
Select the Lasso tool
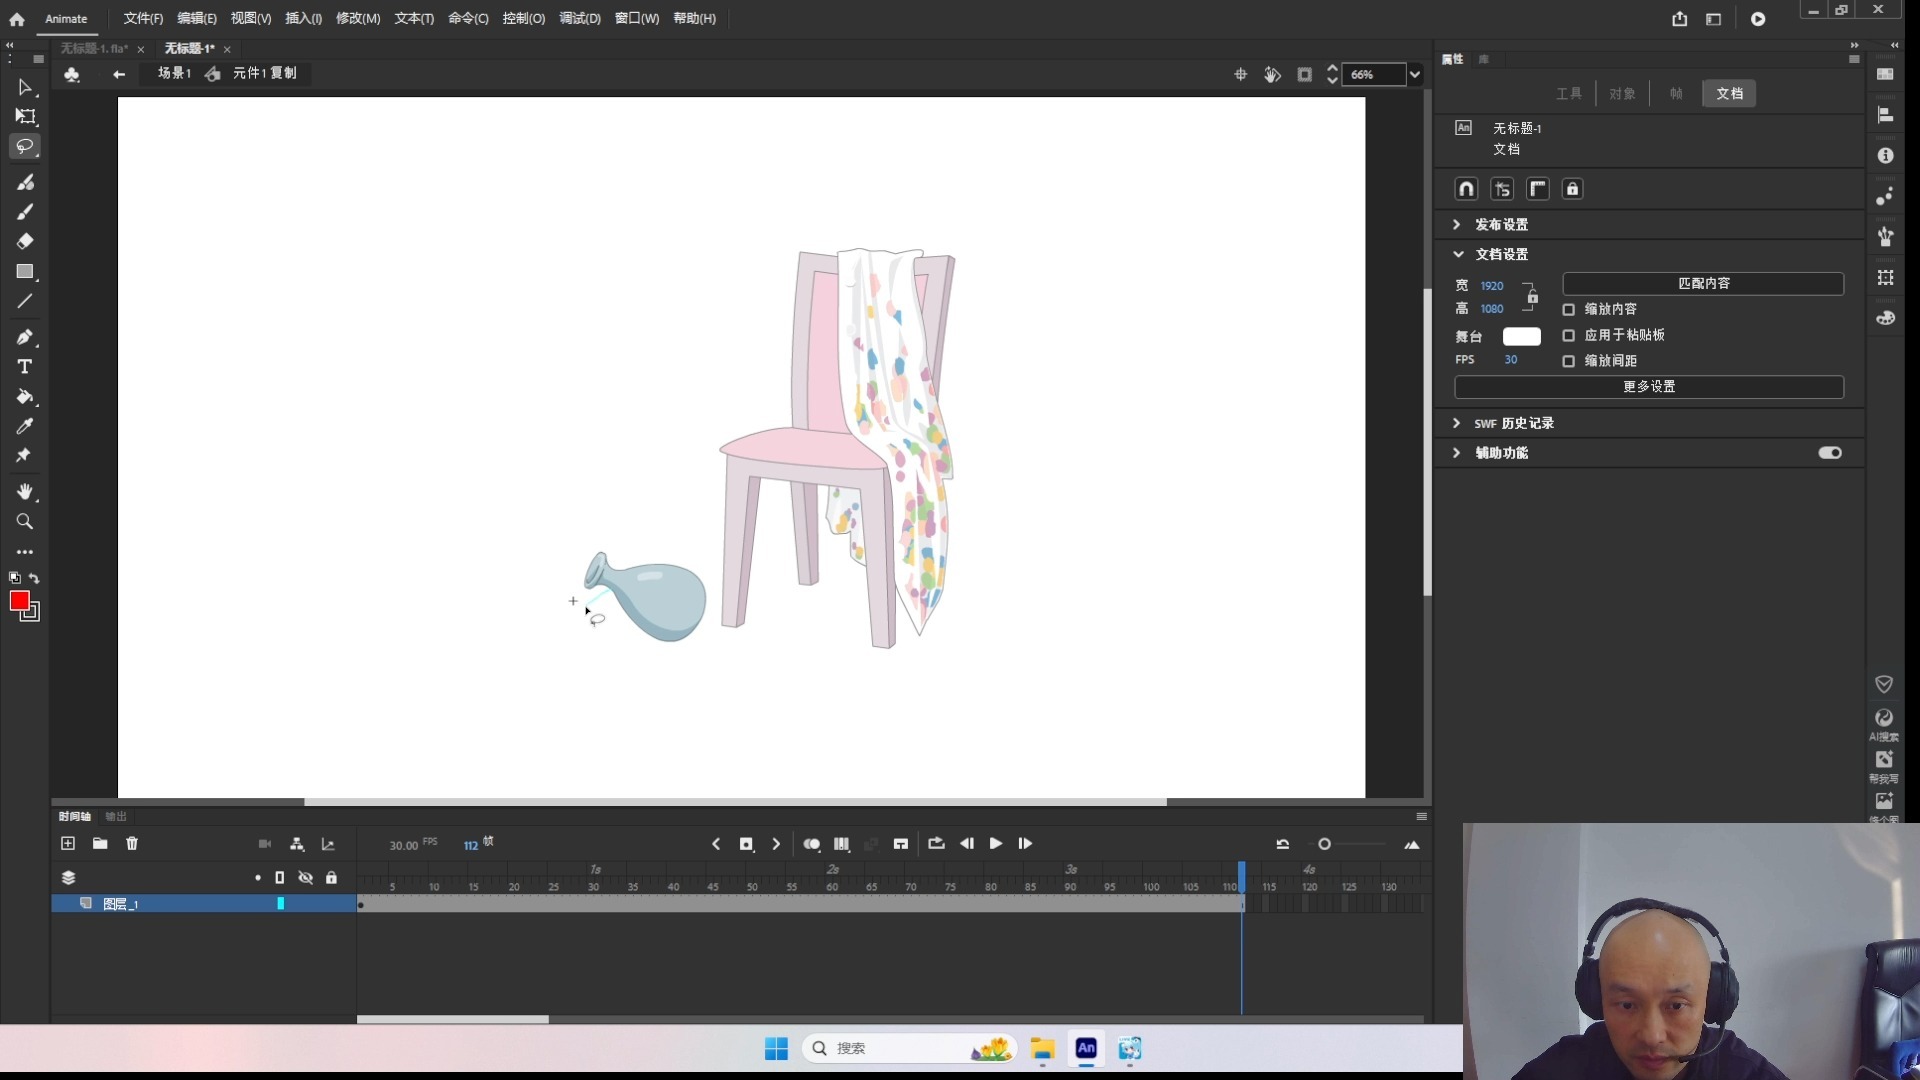click(25, 146)
